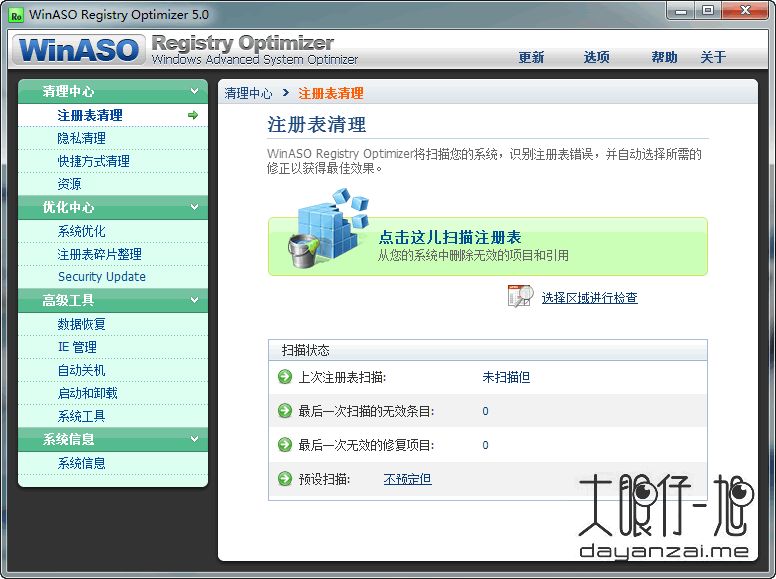Open 注册表碎片整理 in the sidebar
The width and height of the screenshot is (776, 579).
click(113, 254)
